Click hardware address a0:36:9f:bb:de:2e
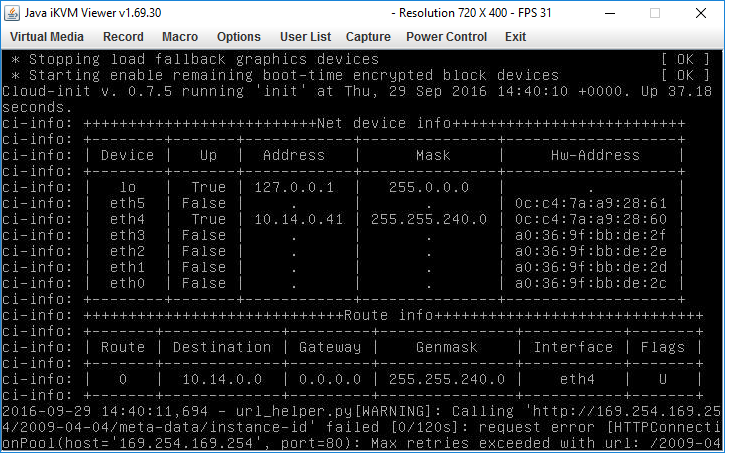 (590, 251)
